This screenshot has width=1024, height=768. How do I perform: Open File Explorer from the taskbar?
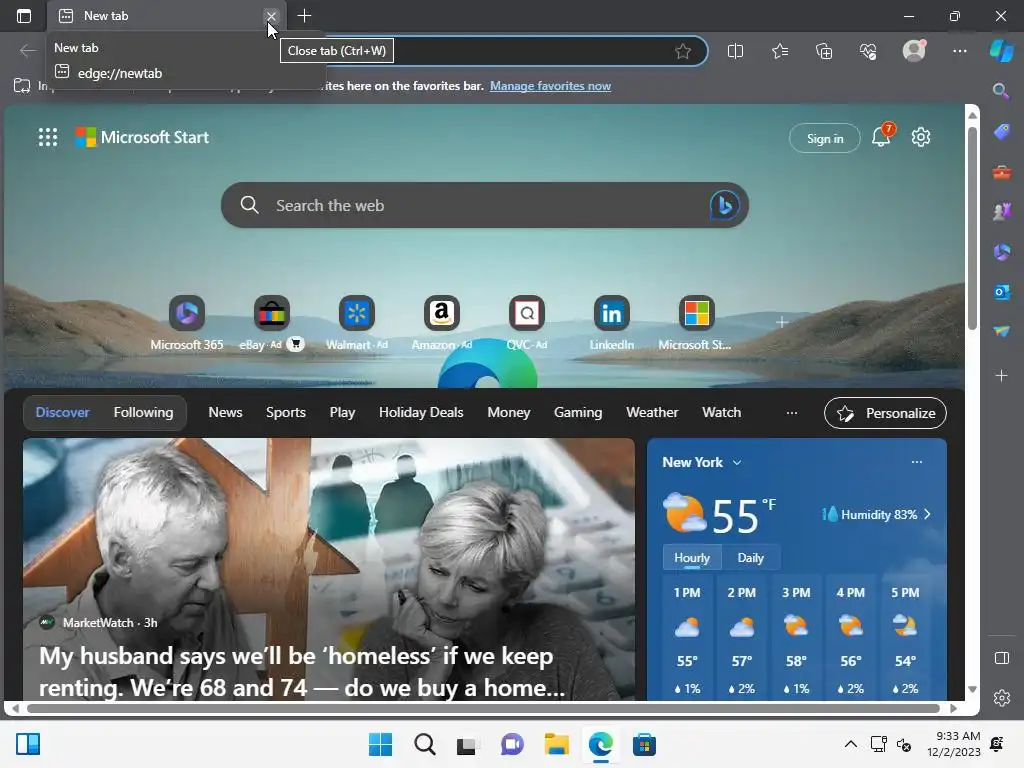point(556,744)
